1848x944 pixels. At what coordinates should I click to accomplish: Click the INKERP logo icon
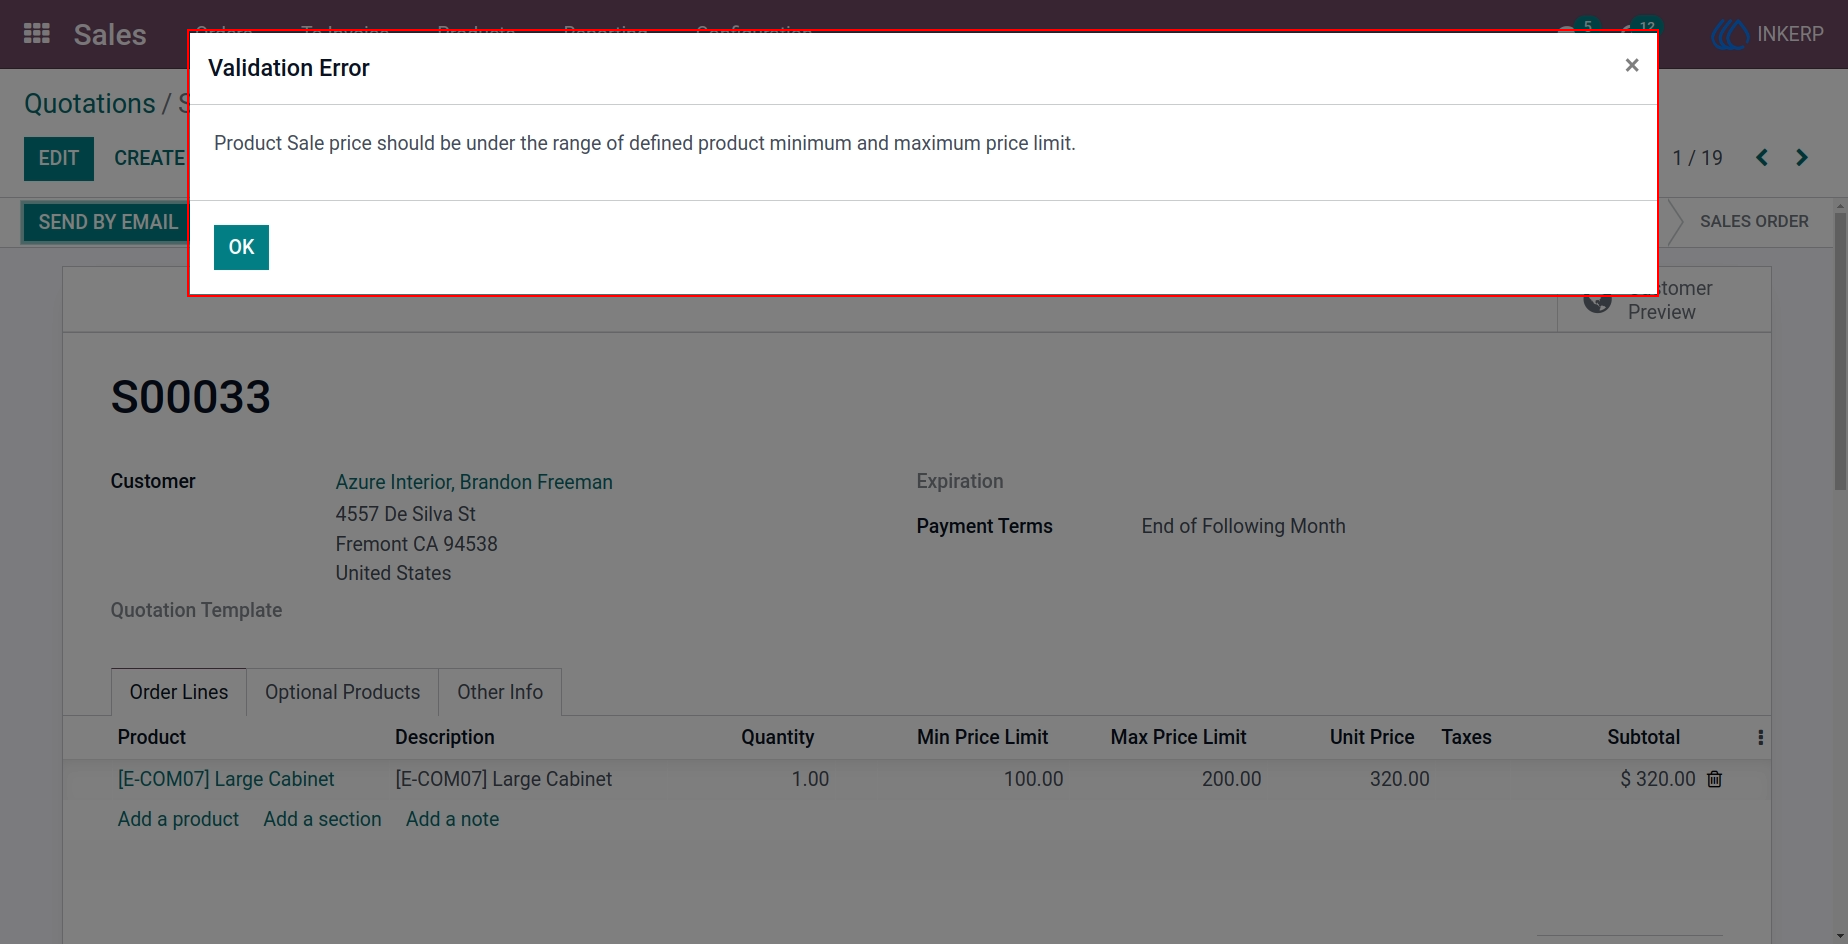1730,34
